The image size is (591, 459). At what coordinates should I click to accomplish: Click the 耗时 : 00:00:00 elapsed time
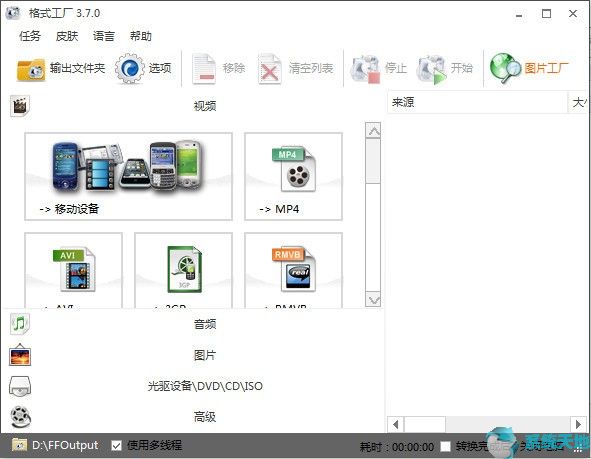click(x=397, y=447)
